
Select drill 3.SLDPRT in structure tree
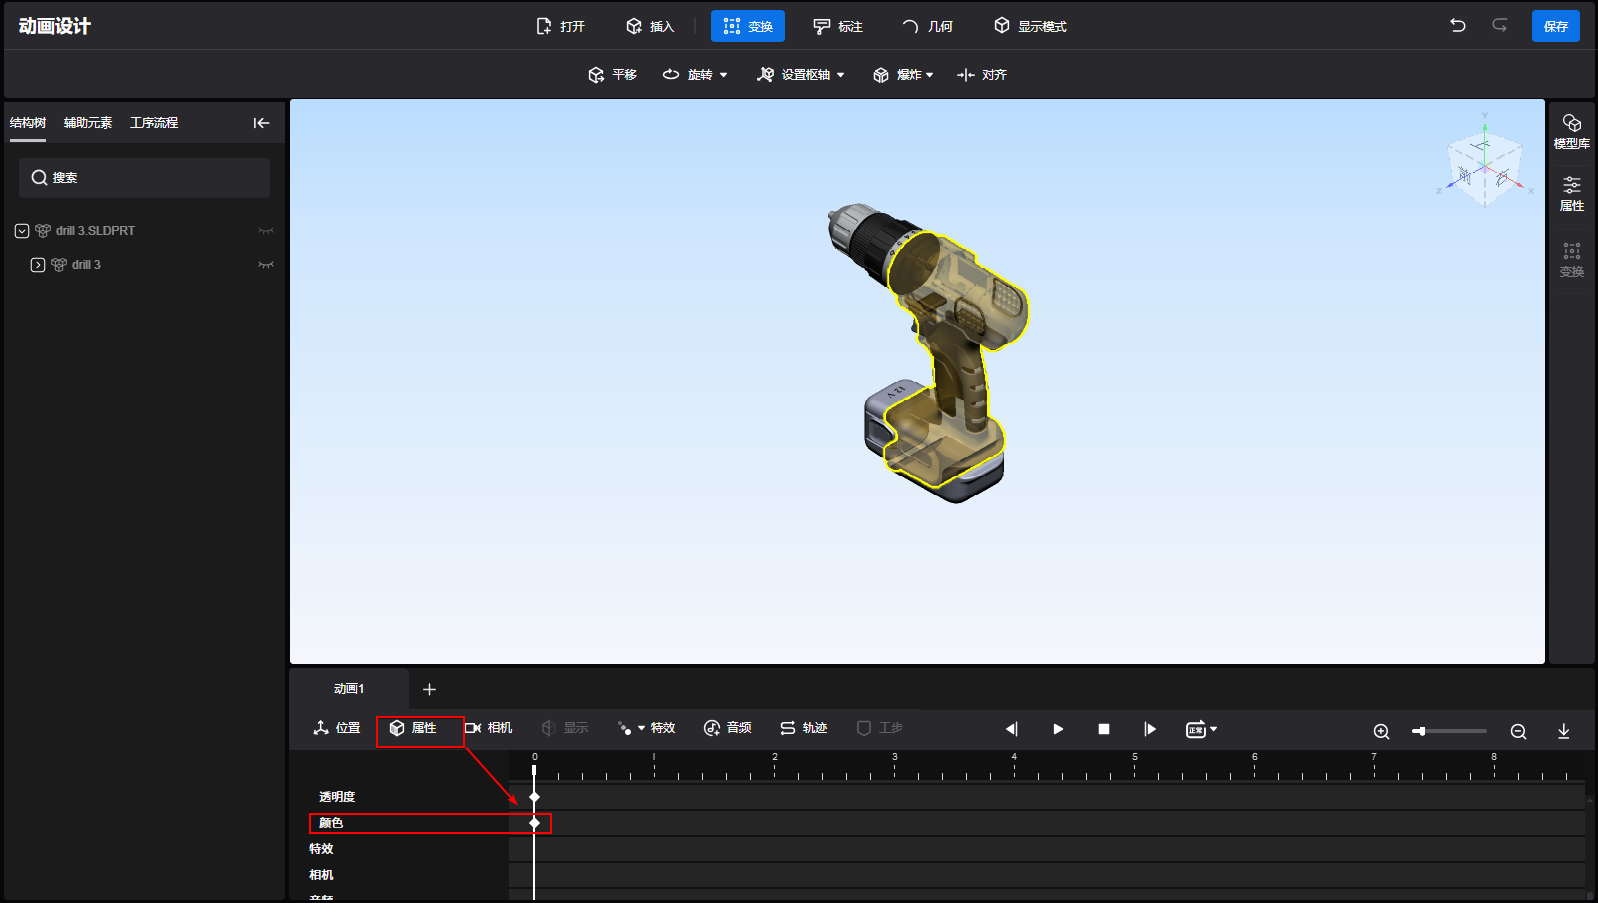click(x=95, y=231)
